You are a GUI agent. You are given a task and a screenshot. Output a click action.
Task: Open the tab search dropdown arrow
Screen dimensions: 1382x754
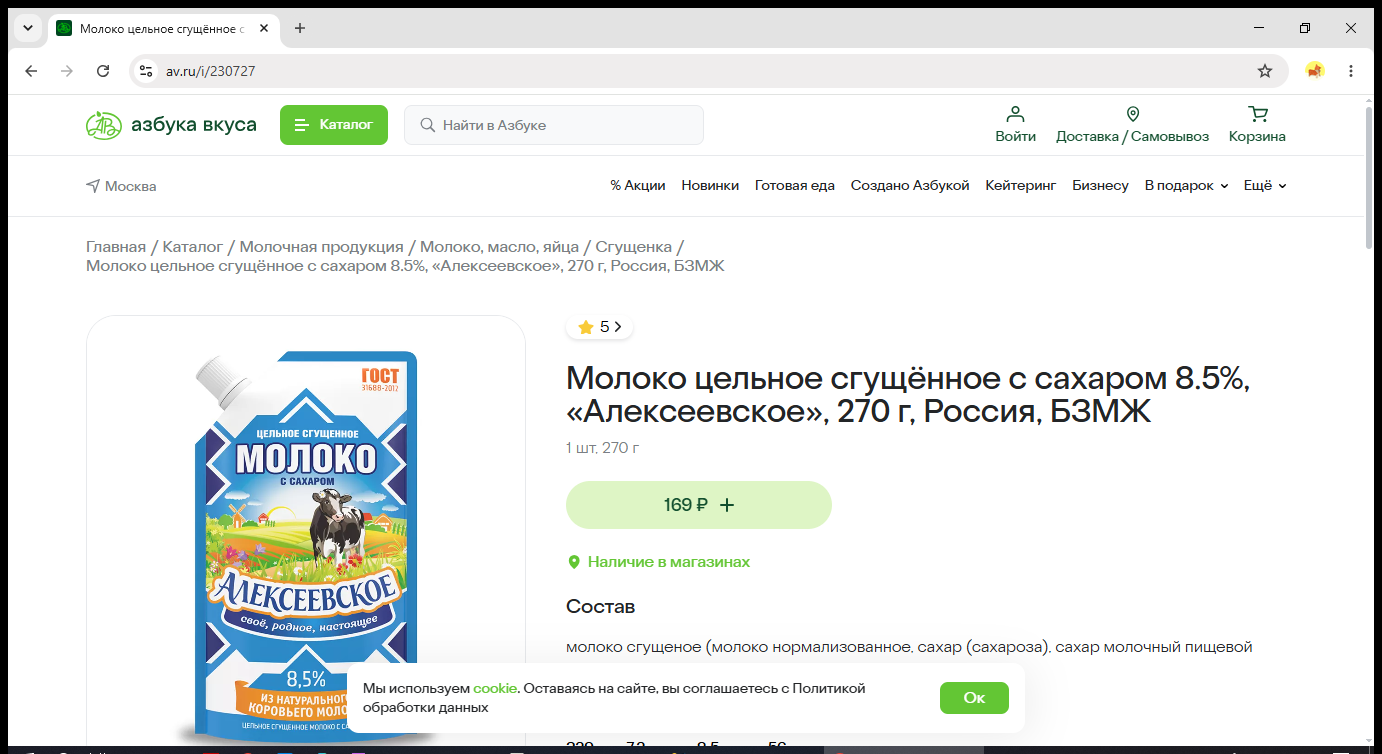tap(27, 28)
